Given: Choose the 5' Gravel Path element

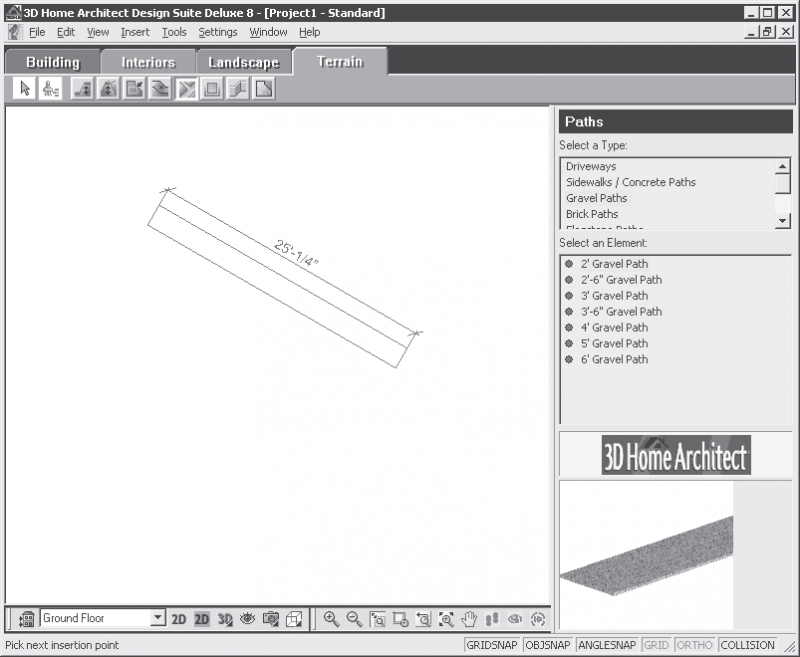Looking at the screenshot, I should click(x=606, y=343).
